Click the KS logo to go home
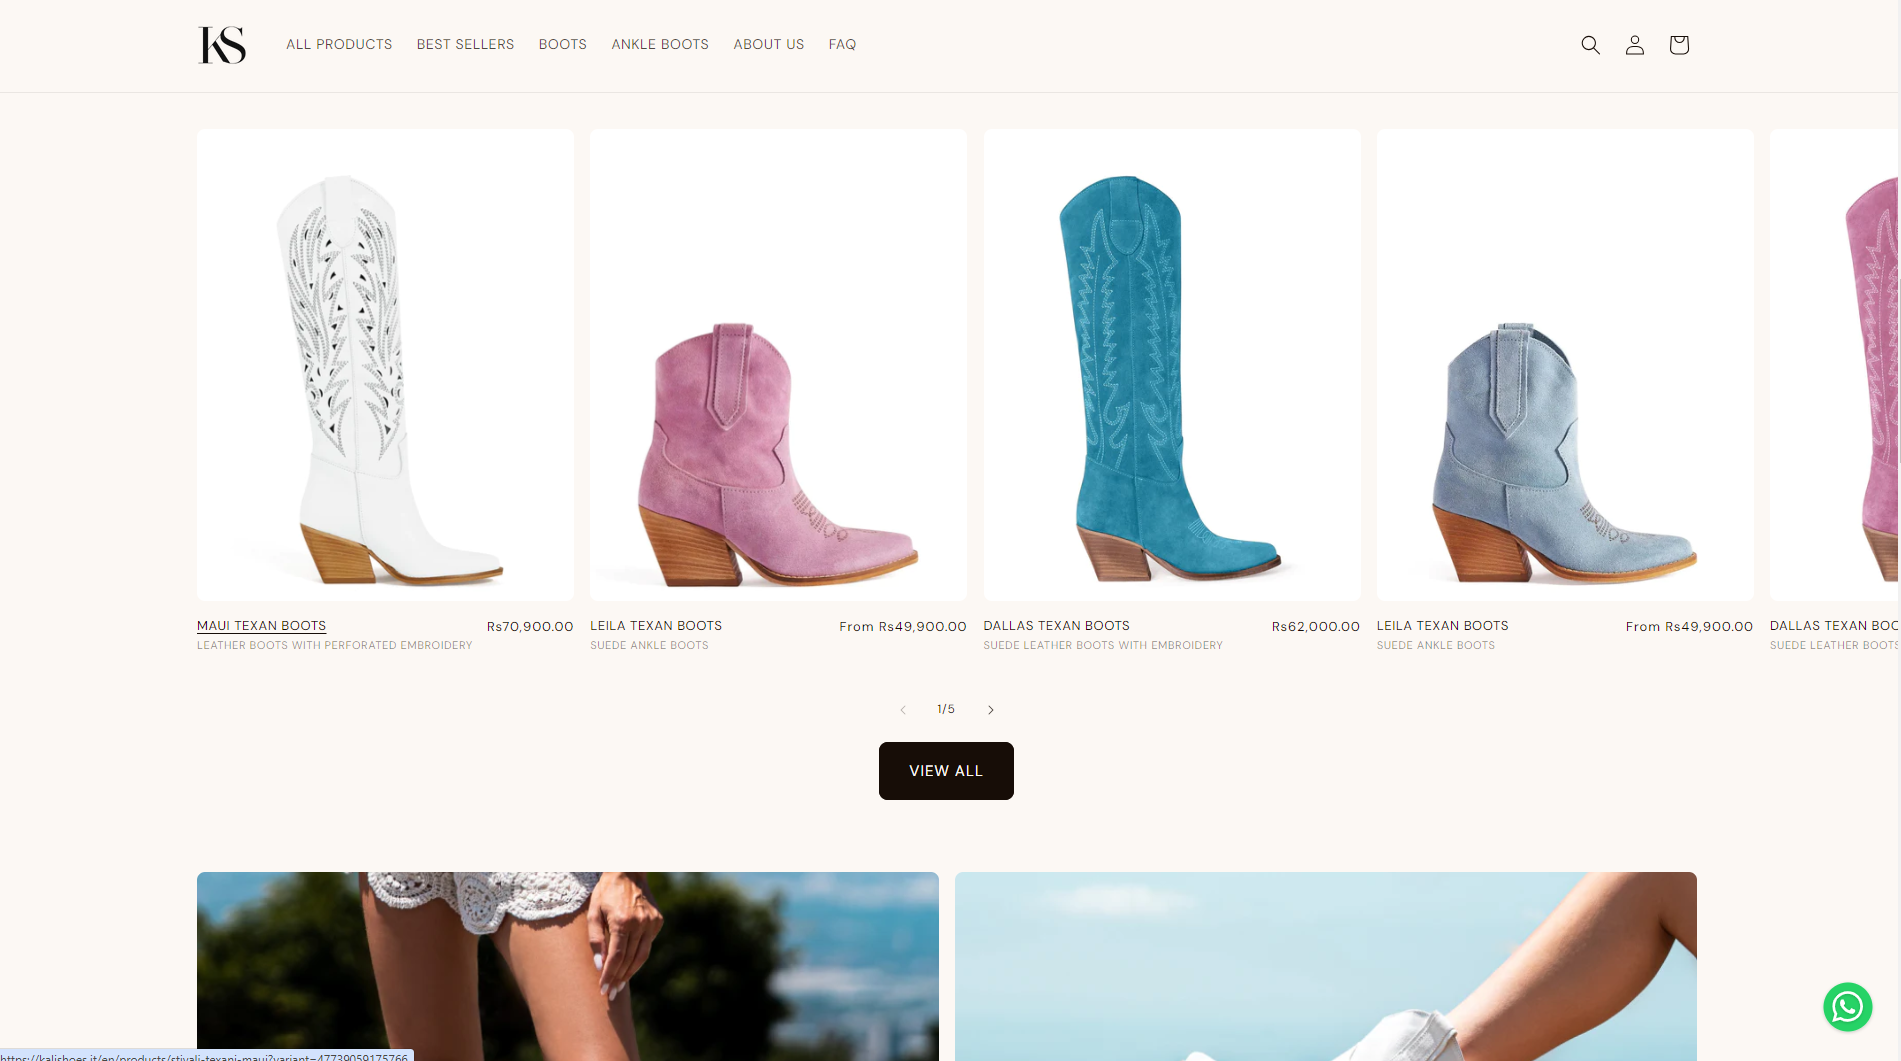Image resolution: width=1901 pixels, height=1061 pixels. click(x=222, y=45)
